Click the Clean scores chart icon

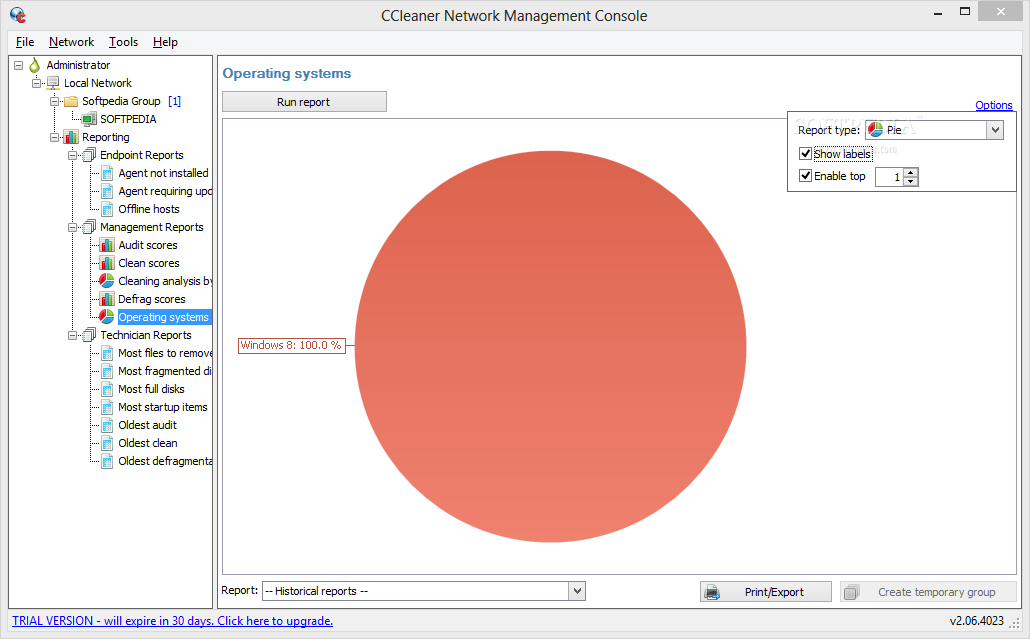click(x=107, y=263)
